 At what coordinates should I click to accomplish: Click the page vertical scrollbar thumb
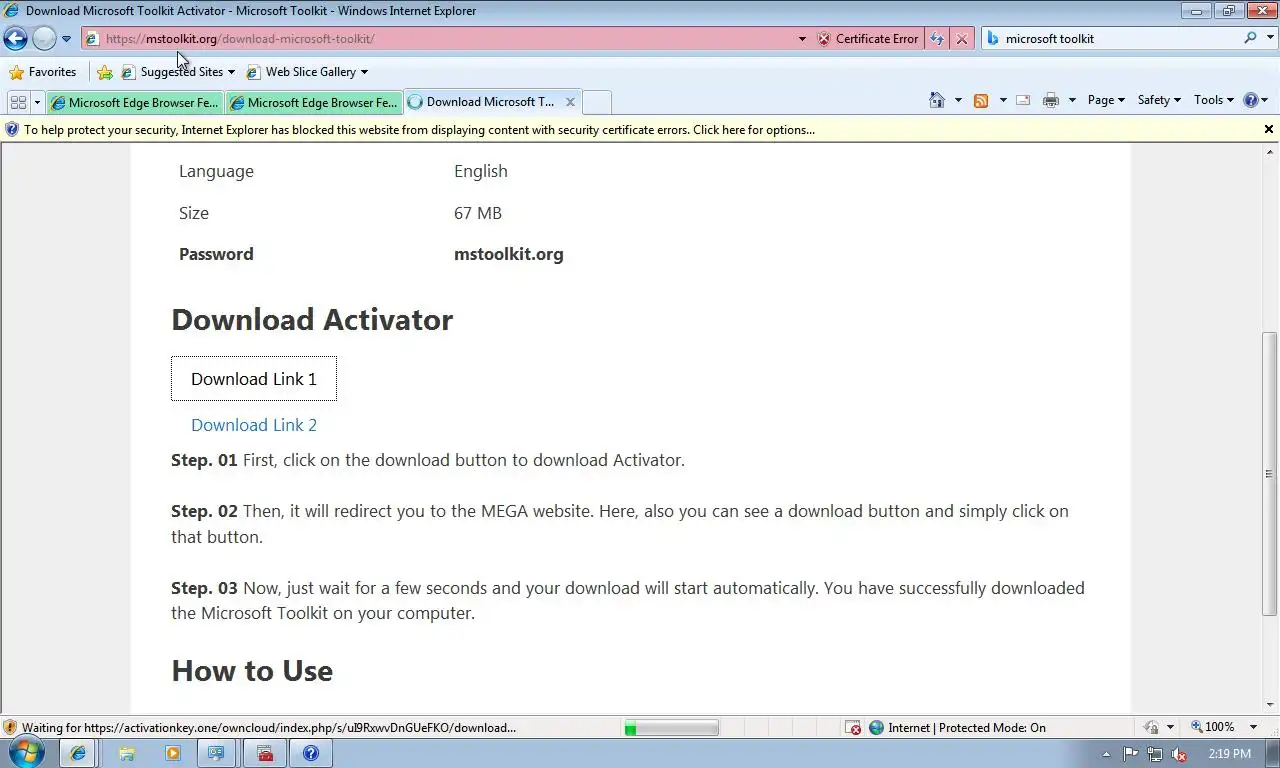click(1270, 473)
